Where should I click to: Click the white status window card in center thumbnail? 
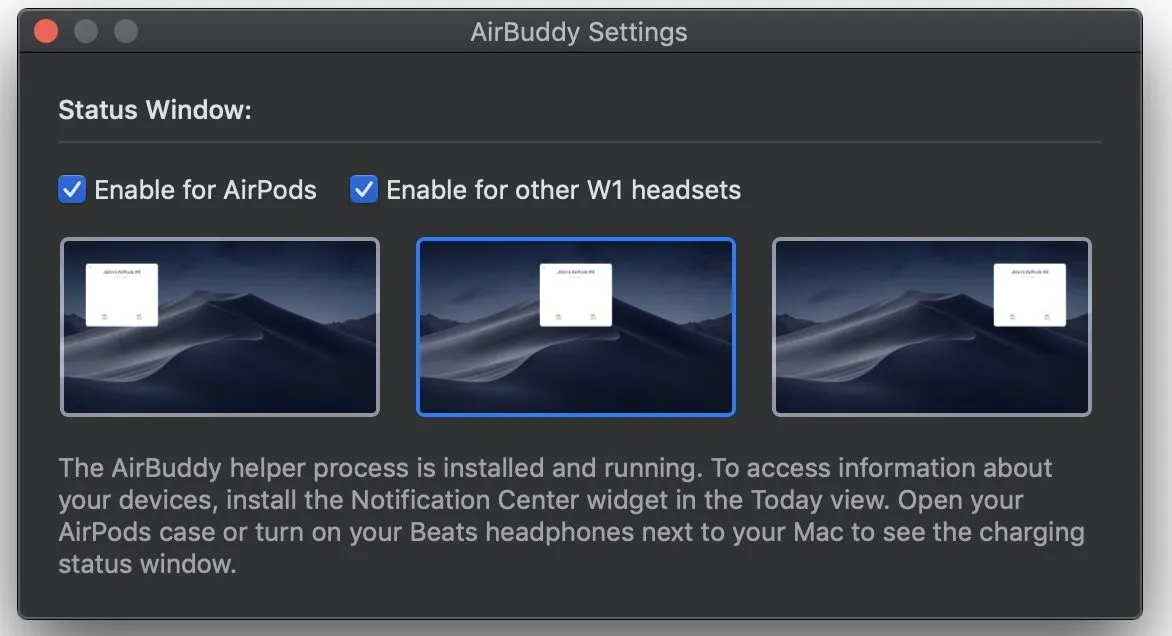tap(577, 293)
